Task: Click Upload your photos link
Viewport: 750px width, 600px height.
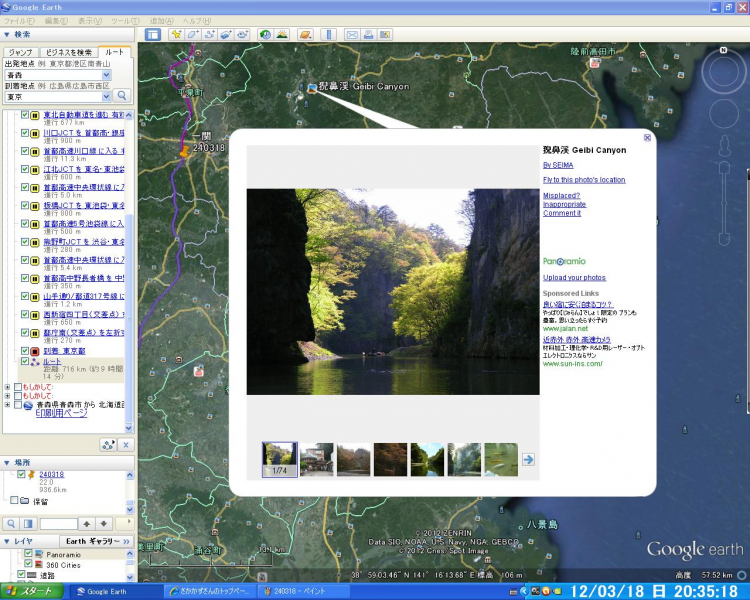Action: click(574, 278)
